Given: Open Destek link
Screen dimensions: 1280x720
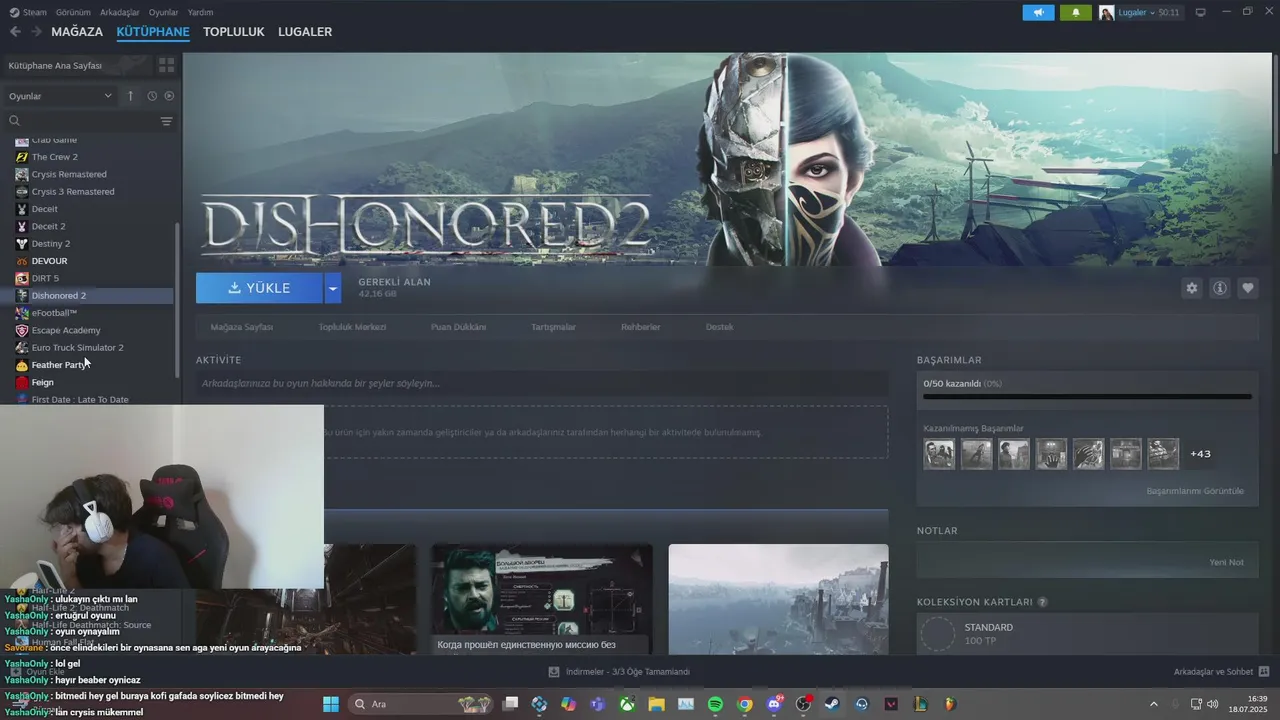Looking at the screenshot, I should click(x=719, y=327).
